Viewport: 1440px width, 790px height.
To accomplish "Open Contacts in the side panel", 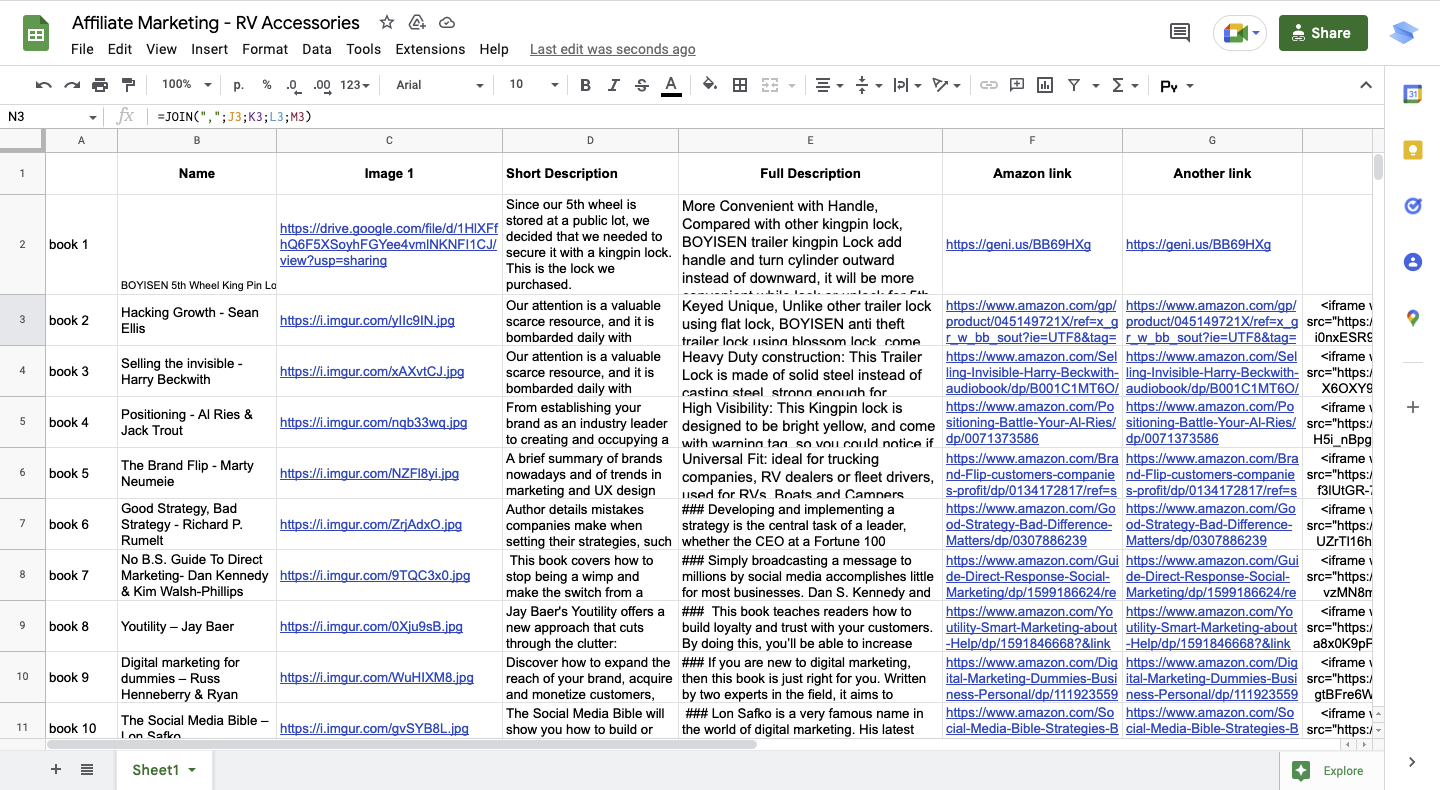I will 1412,262.
